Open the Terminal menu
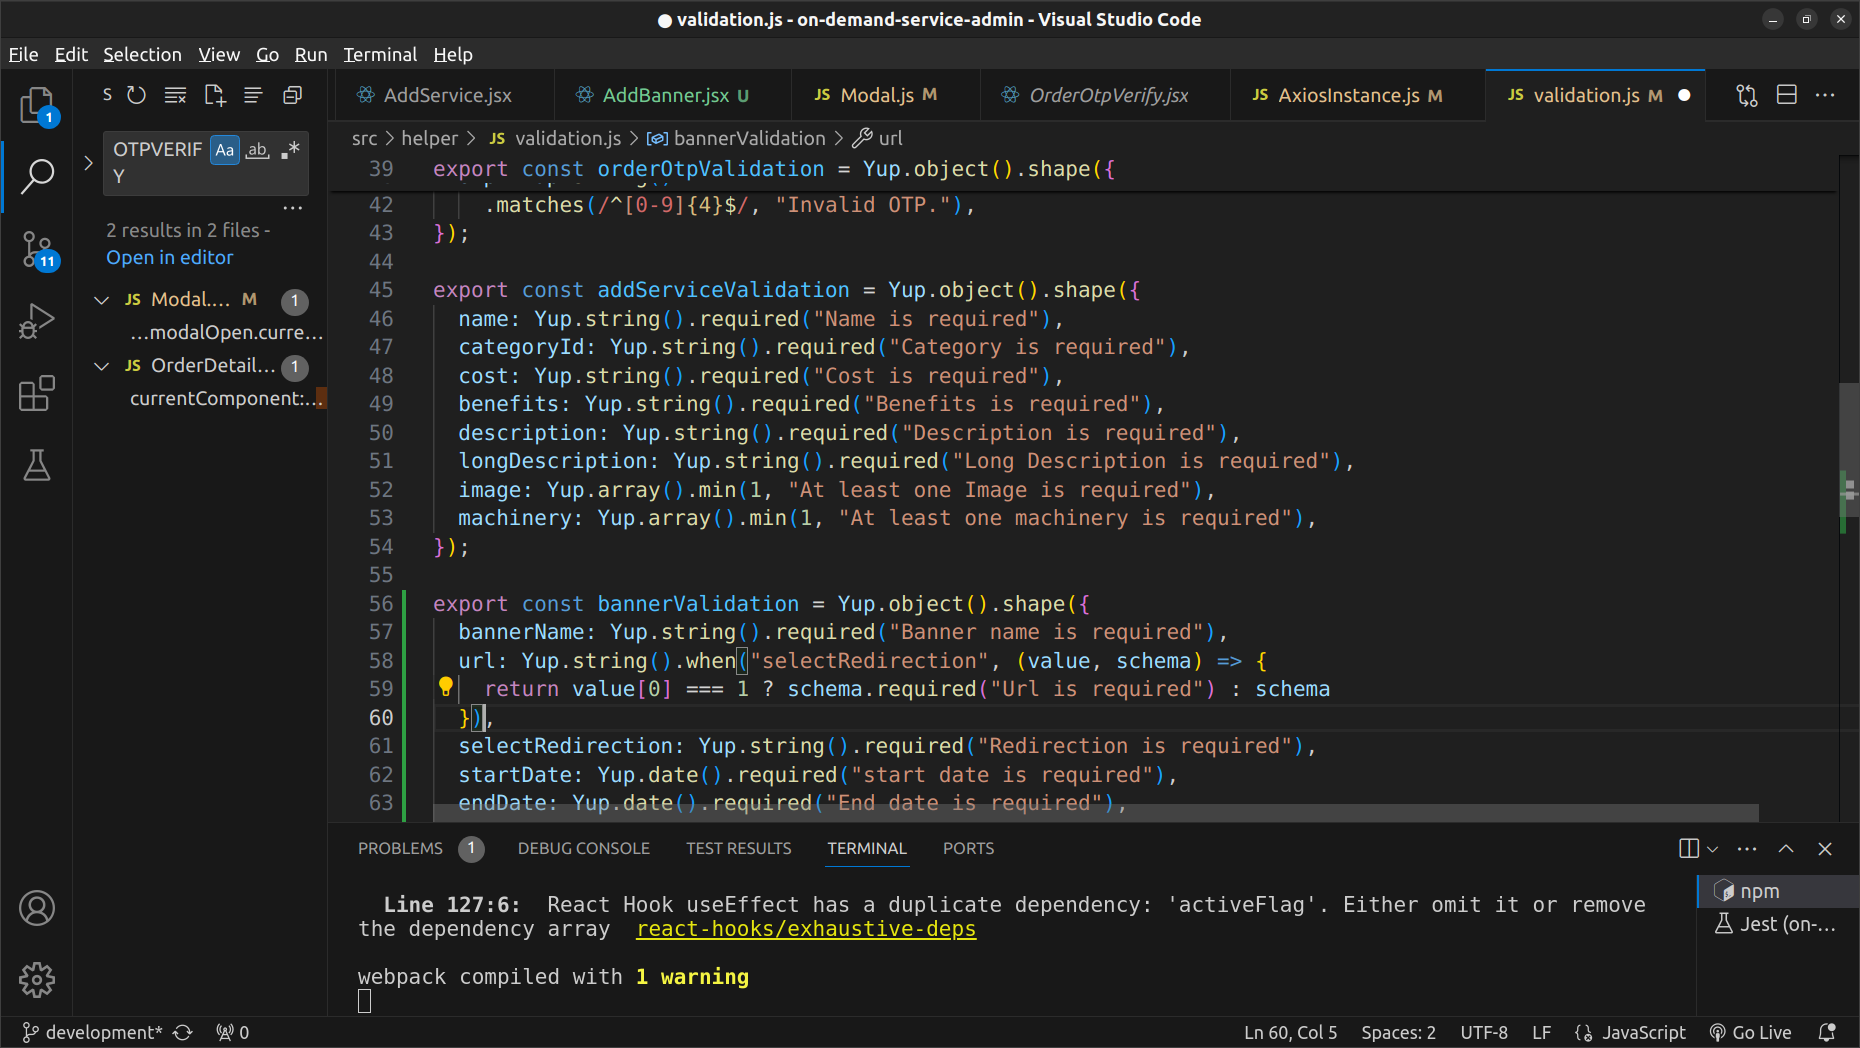 tap(379, 54)
